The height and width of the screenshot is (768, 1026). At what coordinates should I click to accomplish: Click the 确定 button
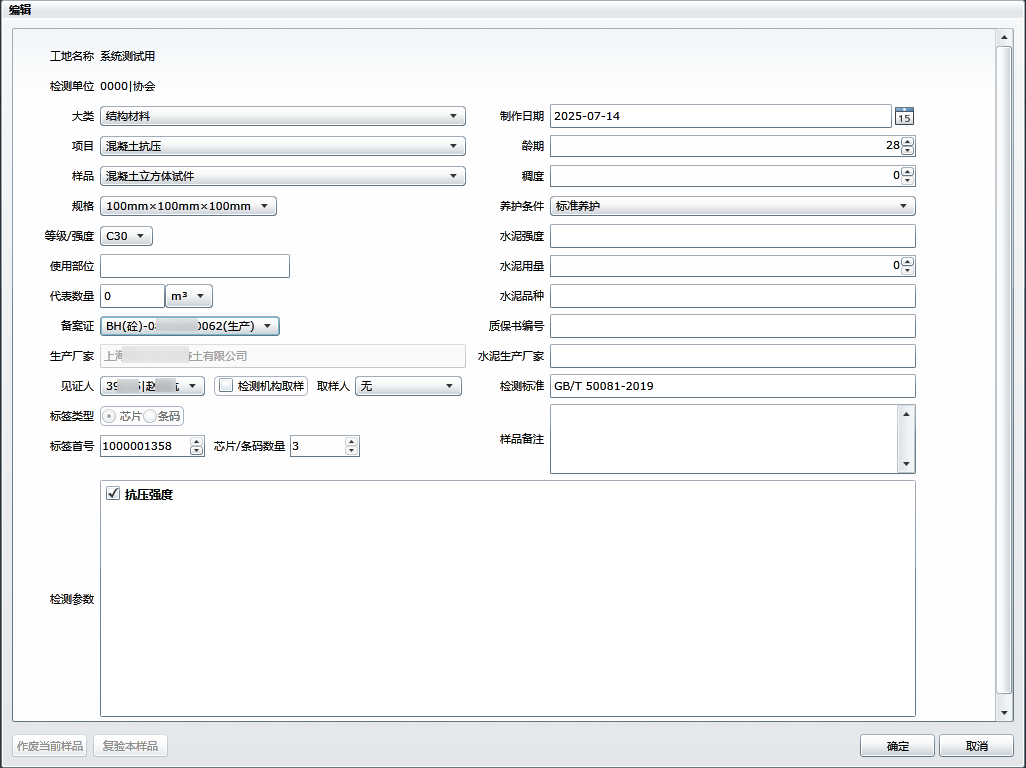[897, 746]
